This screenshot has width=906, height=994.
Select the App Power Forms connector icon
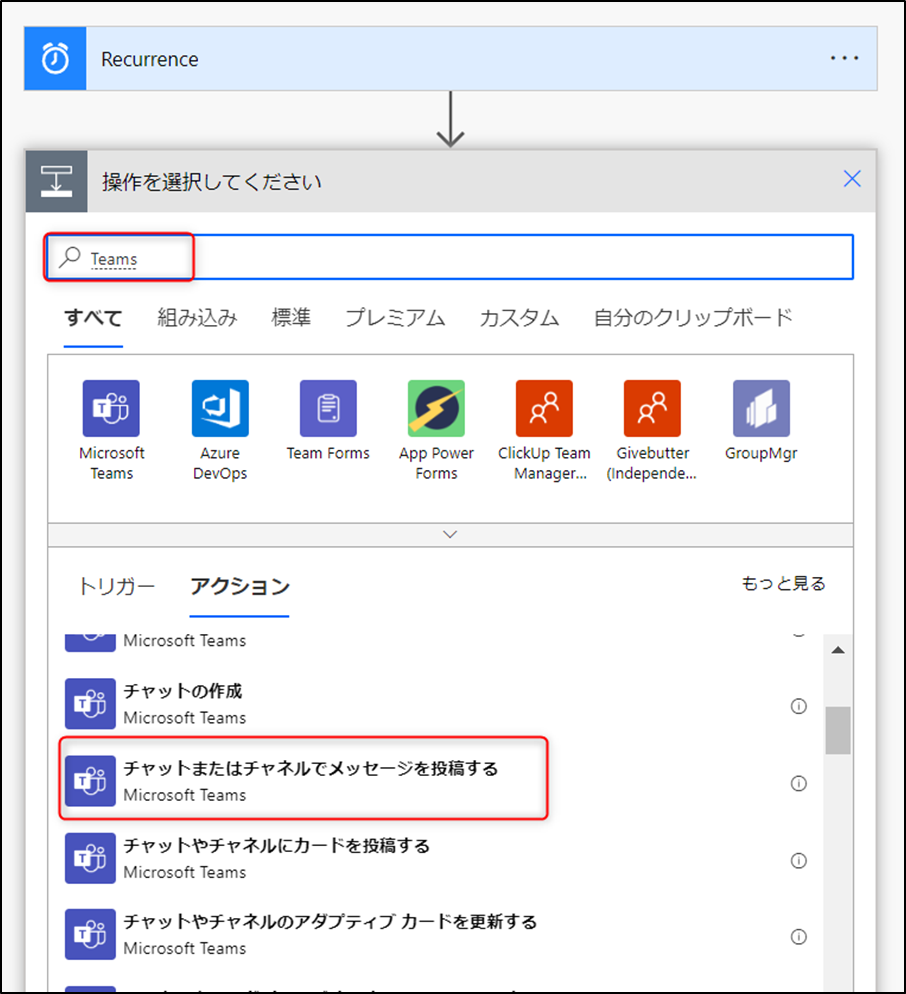(436, 409)
